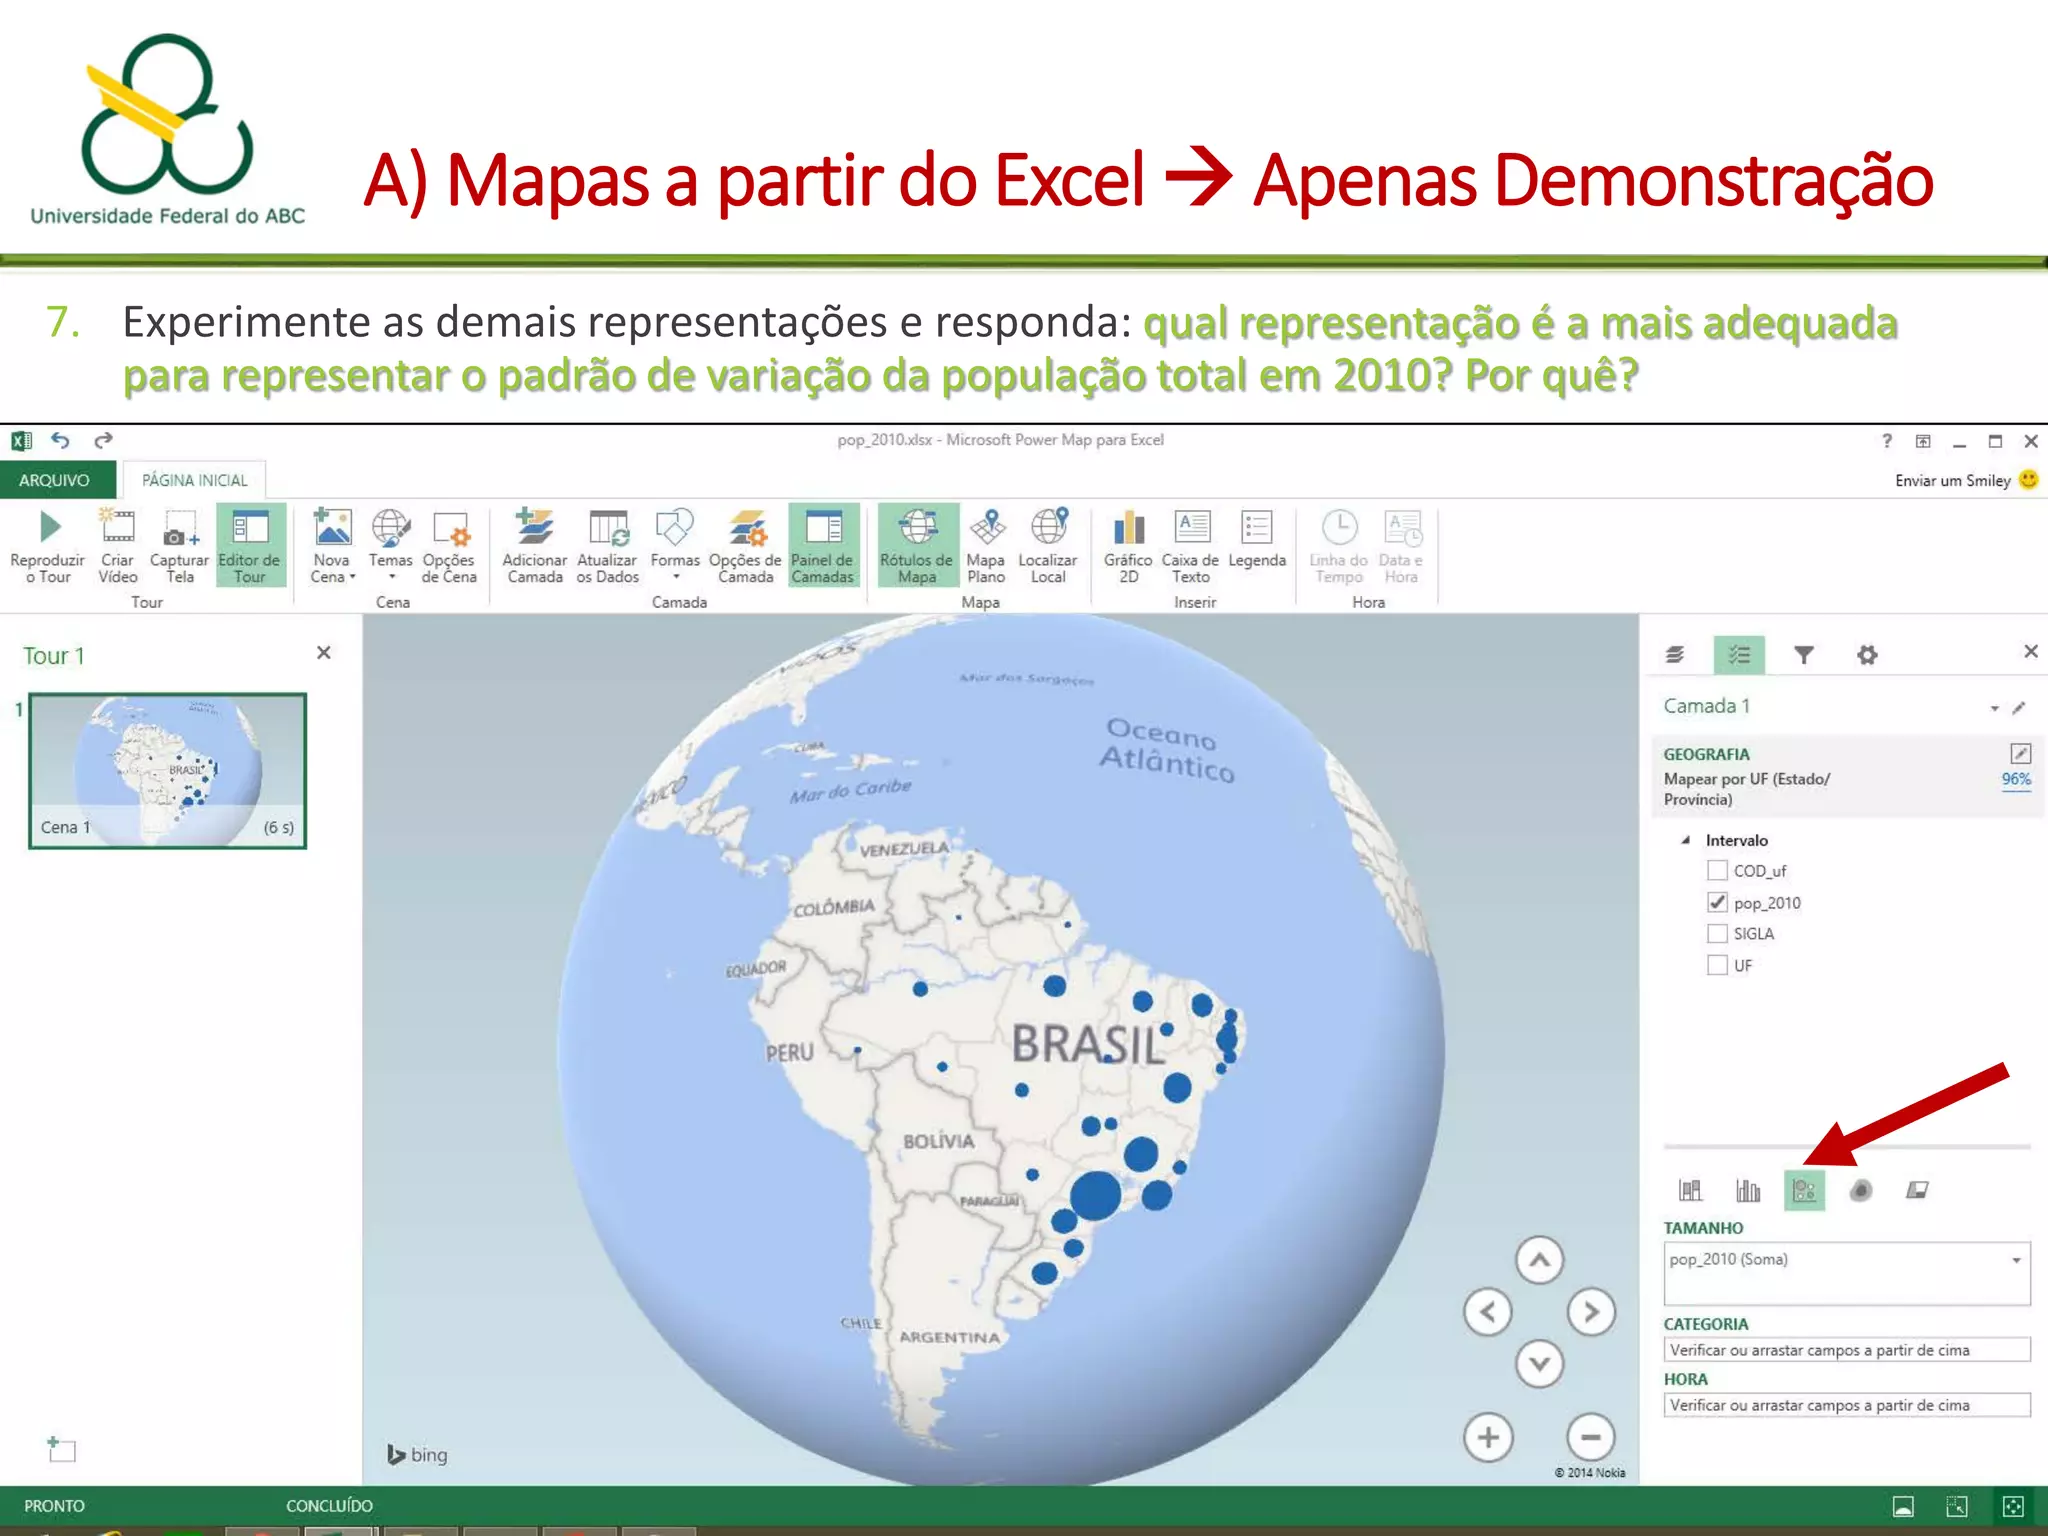Image resolution: width=2048 pixels, height=1536 pixels.
Task: Click Atualizar os Dados icon
Action: 608,527
